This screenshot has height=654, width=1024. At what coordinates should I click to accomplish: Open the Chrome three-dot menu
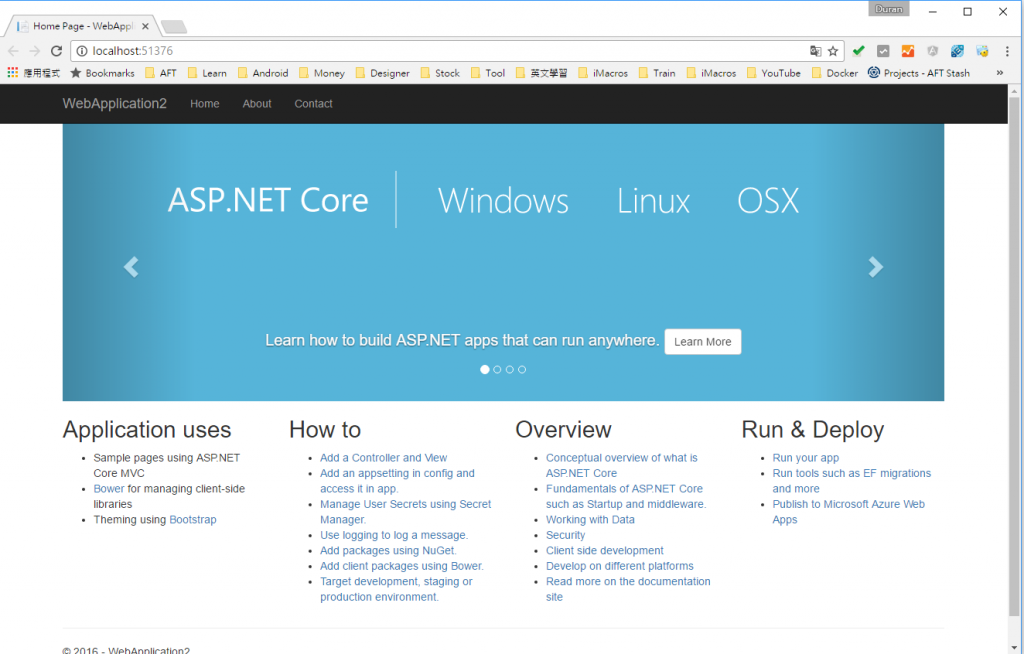[x=1007, y=51]
